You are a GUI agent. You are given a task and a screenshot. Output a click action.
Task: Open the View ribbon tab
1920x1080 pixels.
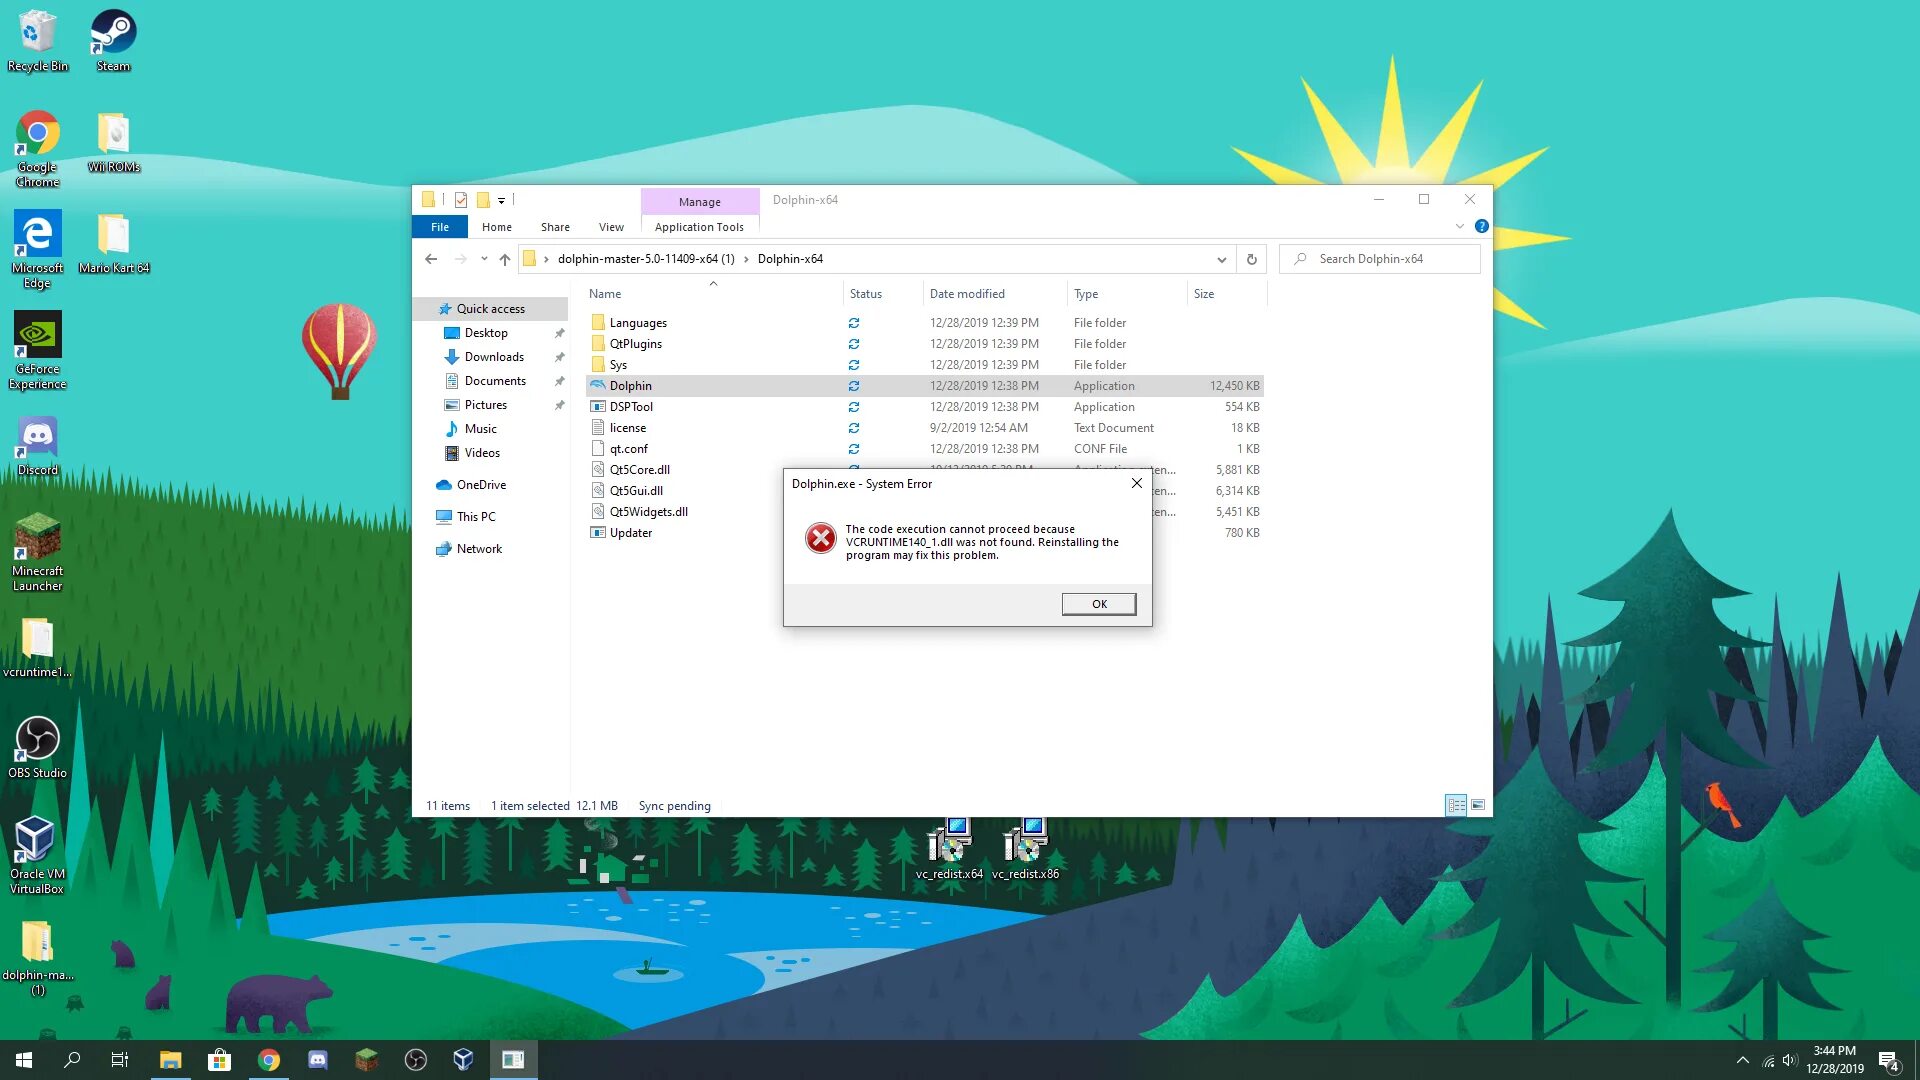click(611, 227)
